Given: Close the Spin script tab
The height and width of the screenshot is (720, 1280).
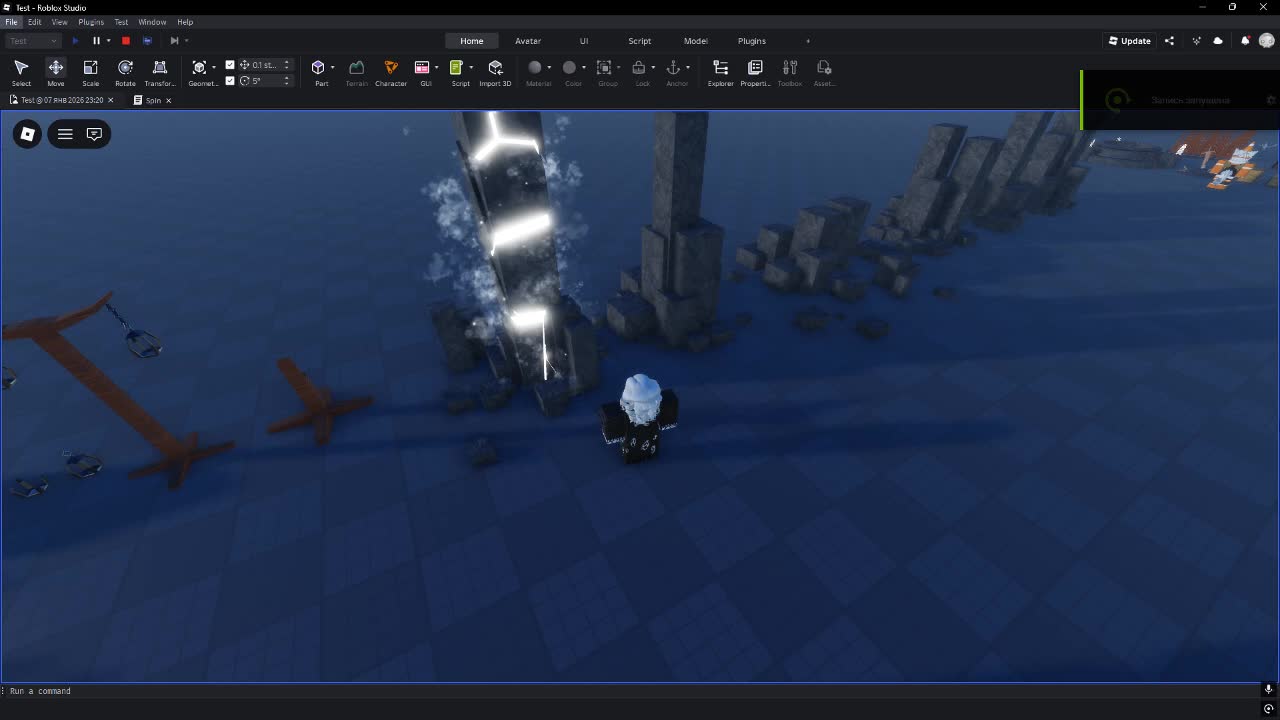Looking at the screenshot, I should point(168,100).
